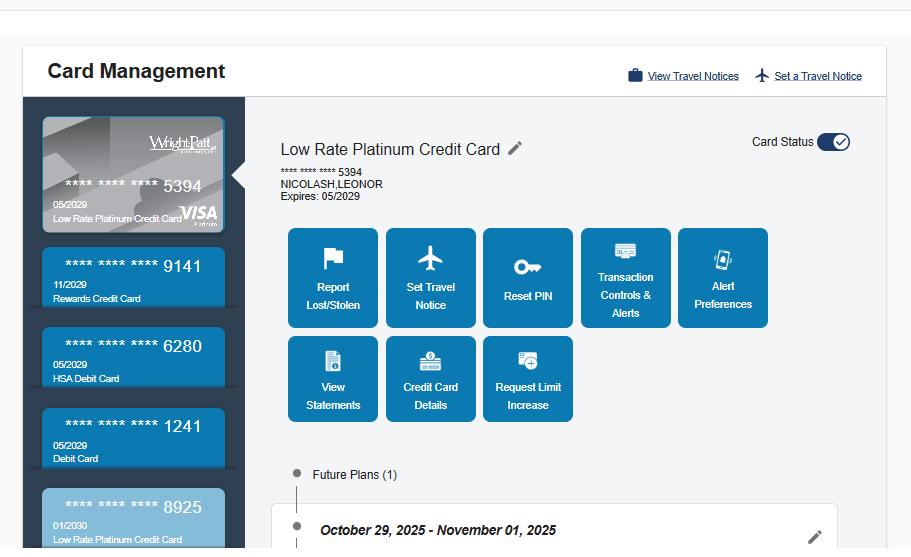Viewport: 911px width, 557px height.
Task: Click the Reset PIN tile
Action: [x=528, y=278]
